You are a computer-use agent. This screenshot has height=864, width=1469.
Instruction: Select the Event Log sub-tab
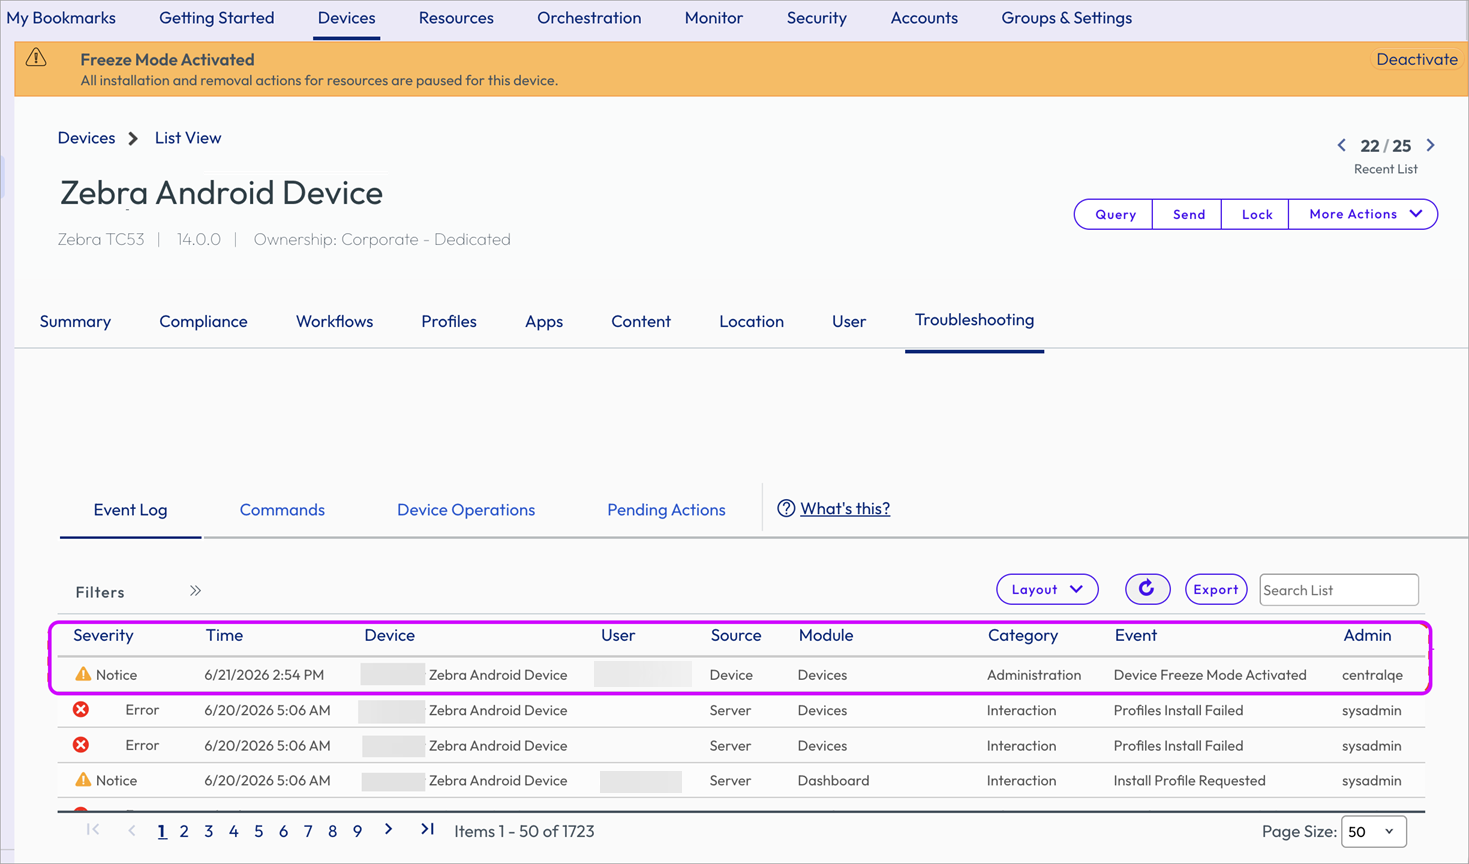tap(130, 510)
